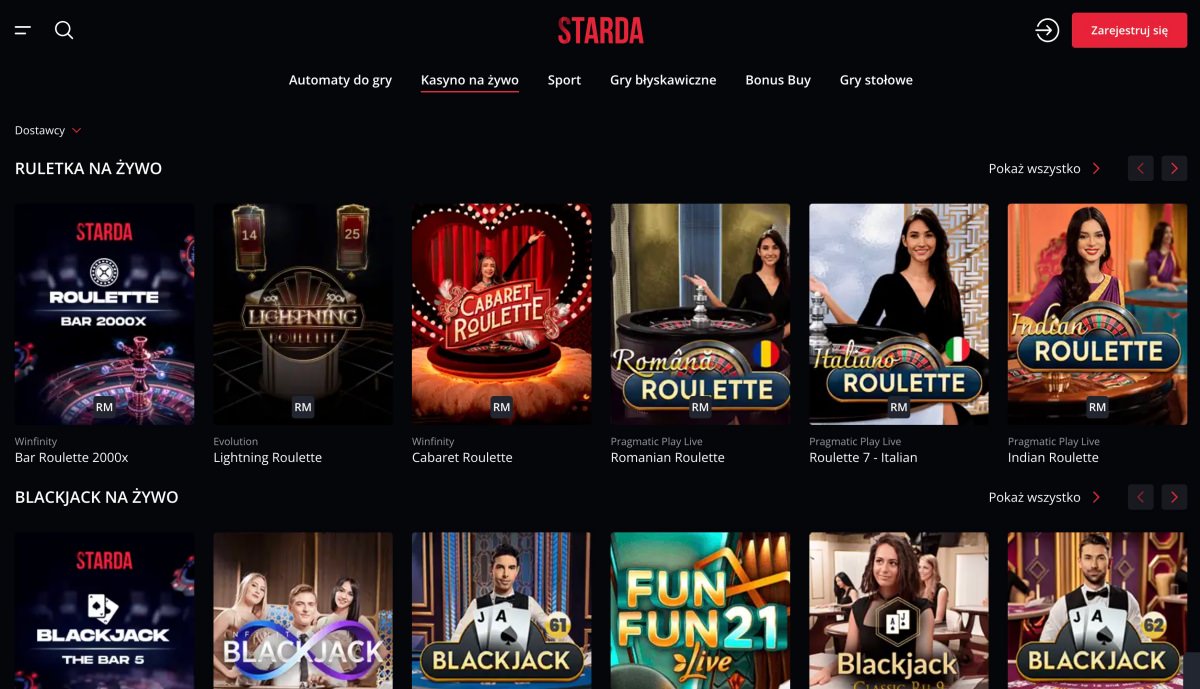This screenshot has width=1200, height=689.
Task: Select the Bonus Buy tab
Action: (x=778, y=80)
